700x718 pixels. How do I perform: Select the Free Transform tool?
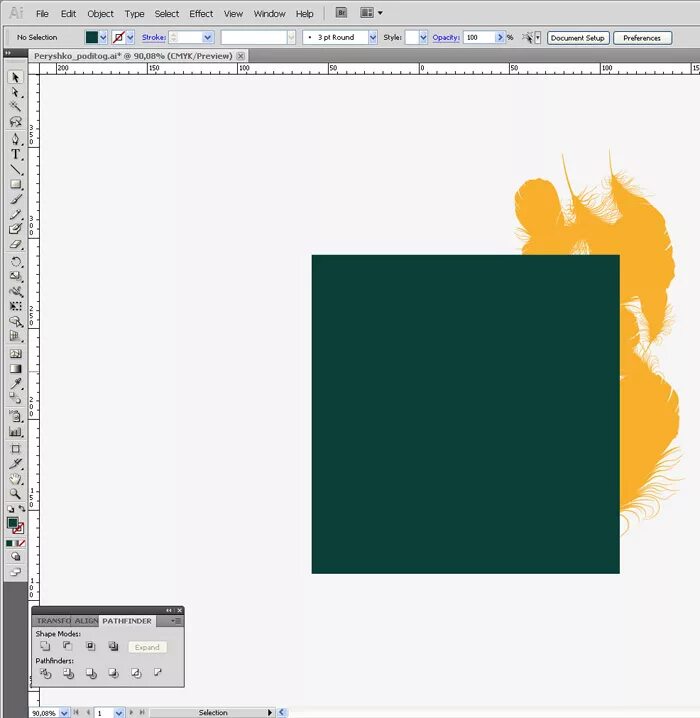(x=15, y=306)
